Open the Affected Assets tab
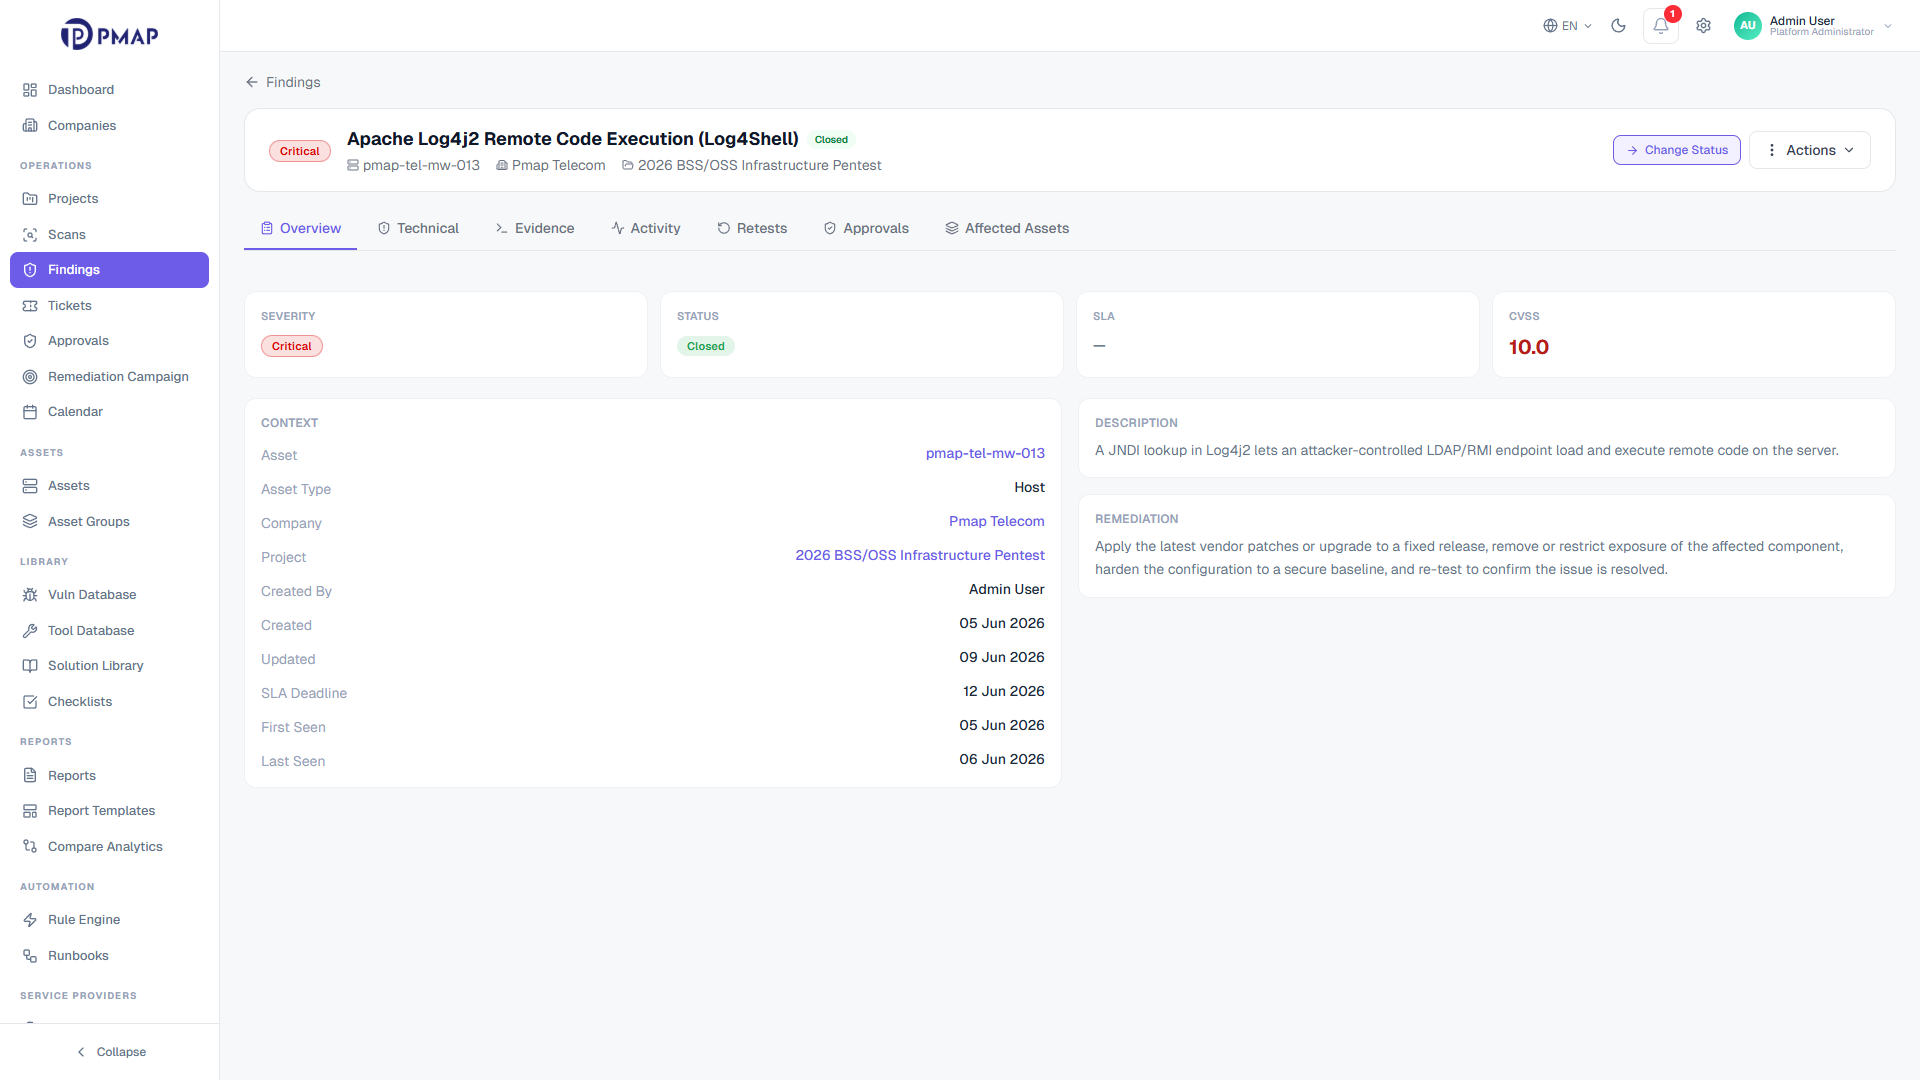 1007,229
